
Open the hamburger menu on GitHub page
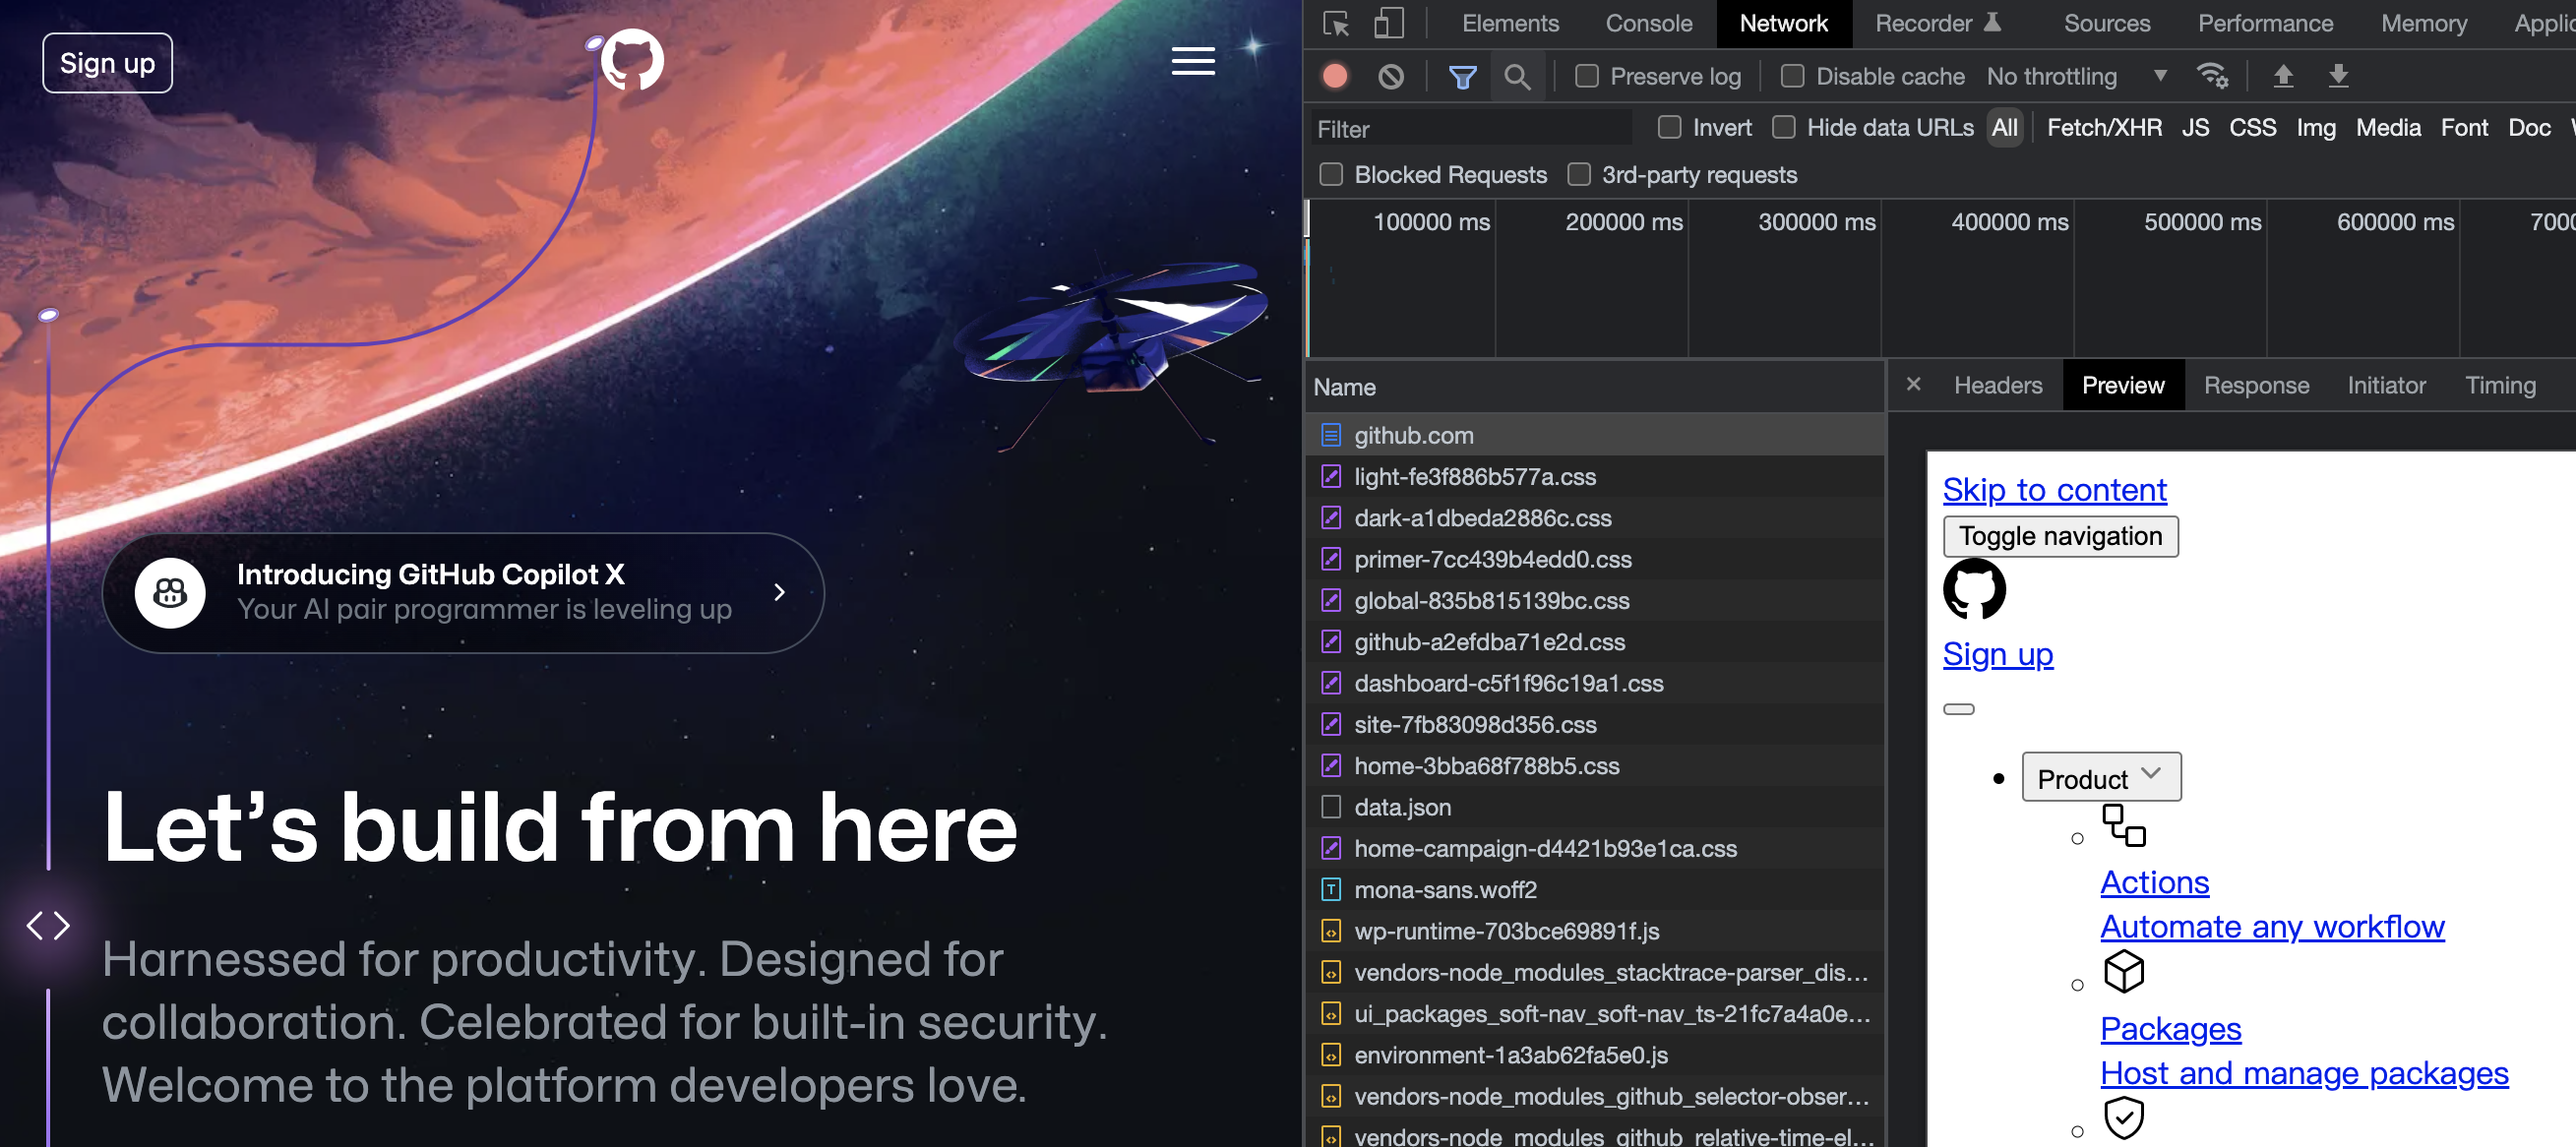1193,61
